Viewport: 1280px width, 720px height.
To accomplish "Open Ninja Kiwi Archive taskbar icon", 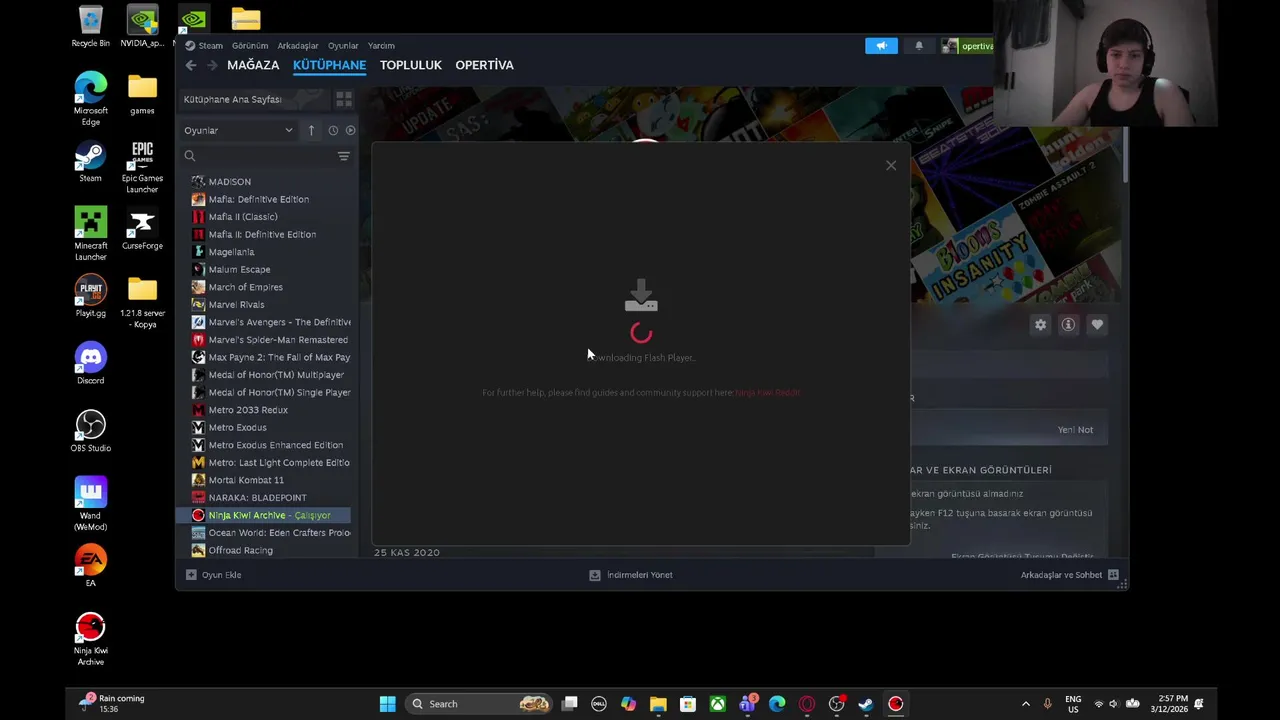I will point(895,704).
